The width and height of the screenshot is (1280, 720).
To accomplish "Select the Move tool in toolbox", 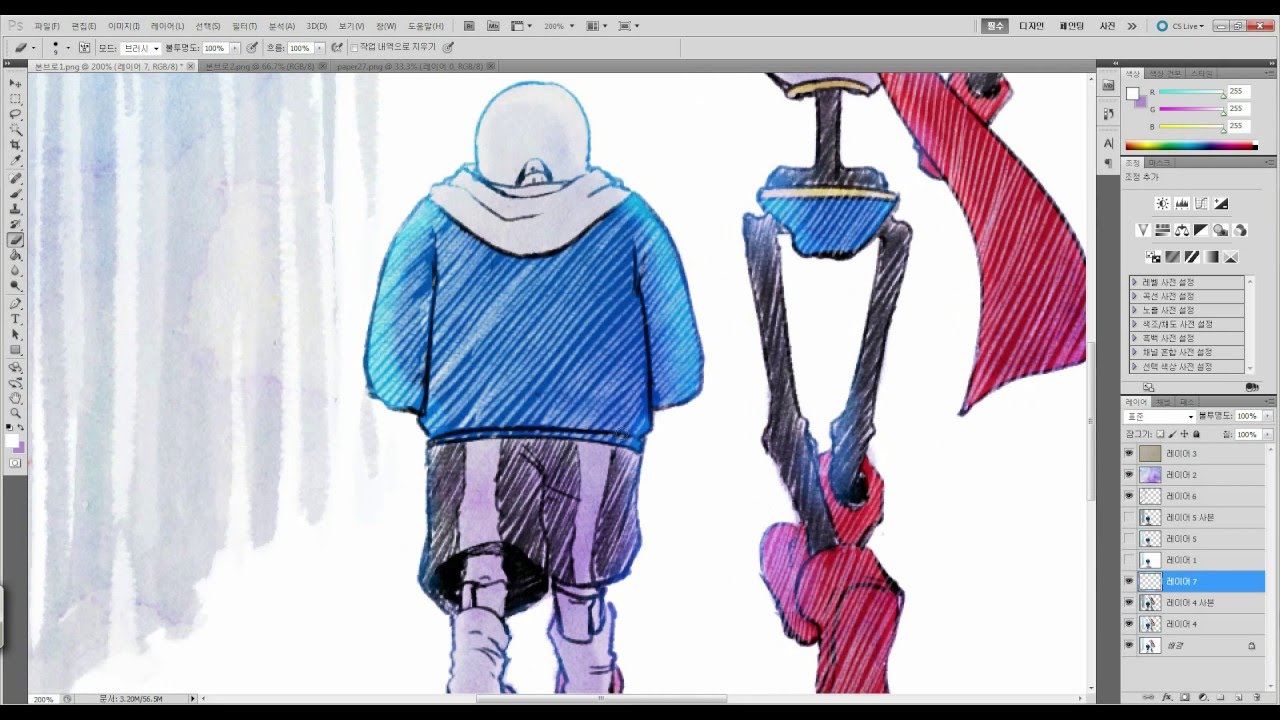I will (x=16, y=84).
